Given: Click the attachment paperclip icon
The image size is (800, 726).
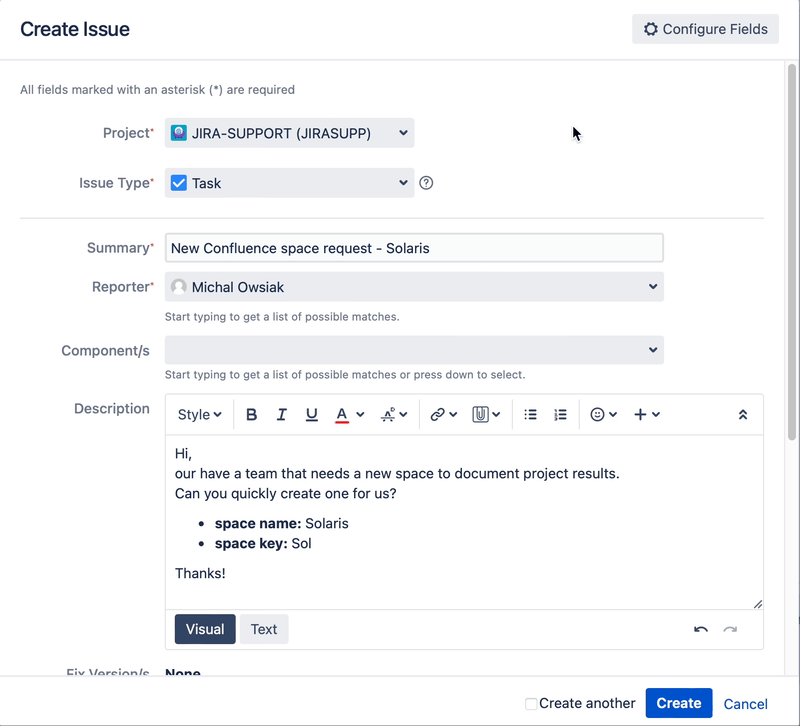Looking at the screenshot, I should [480, 415].
